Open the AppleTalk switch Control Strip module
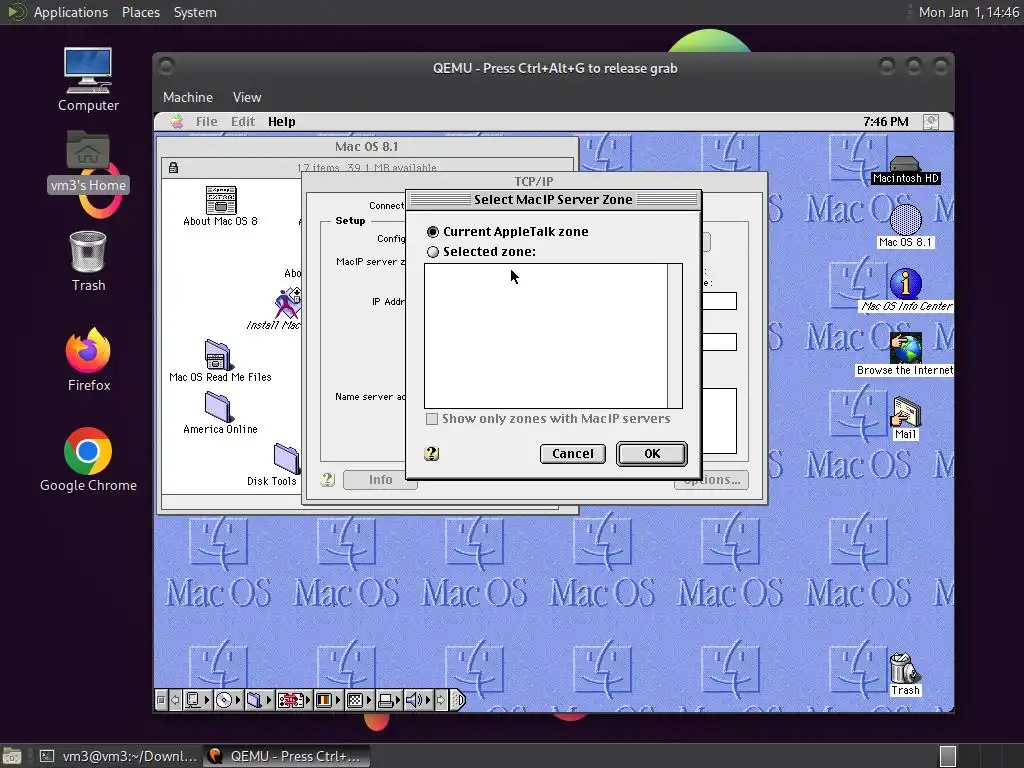This screenshot has height=768, width=1024. pyautogui.click(x=196, y=701)
